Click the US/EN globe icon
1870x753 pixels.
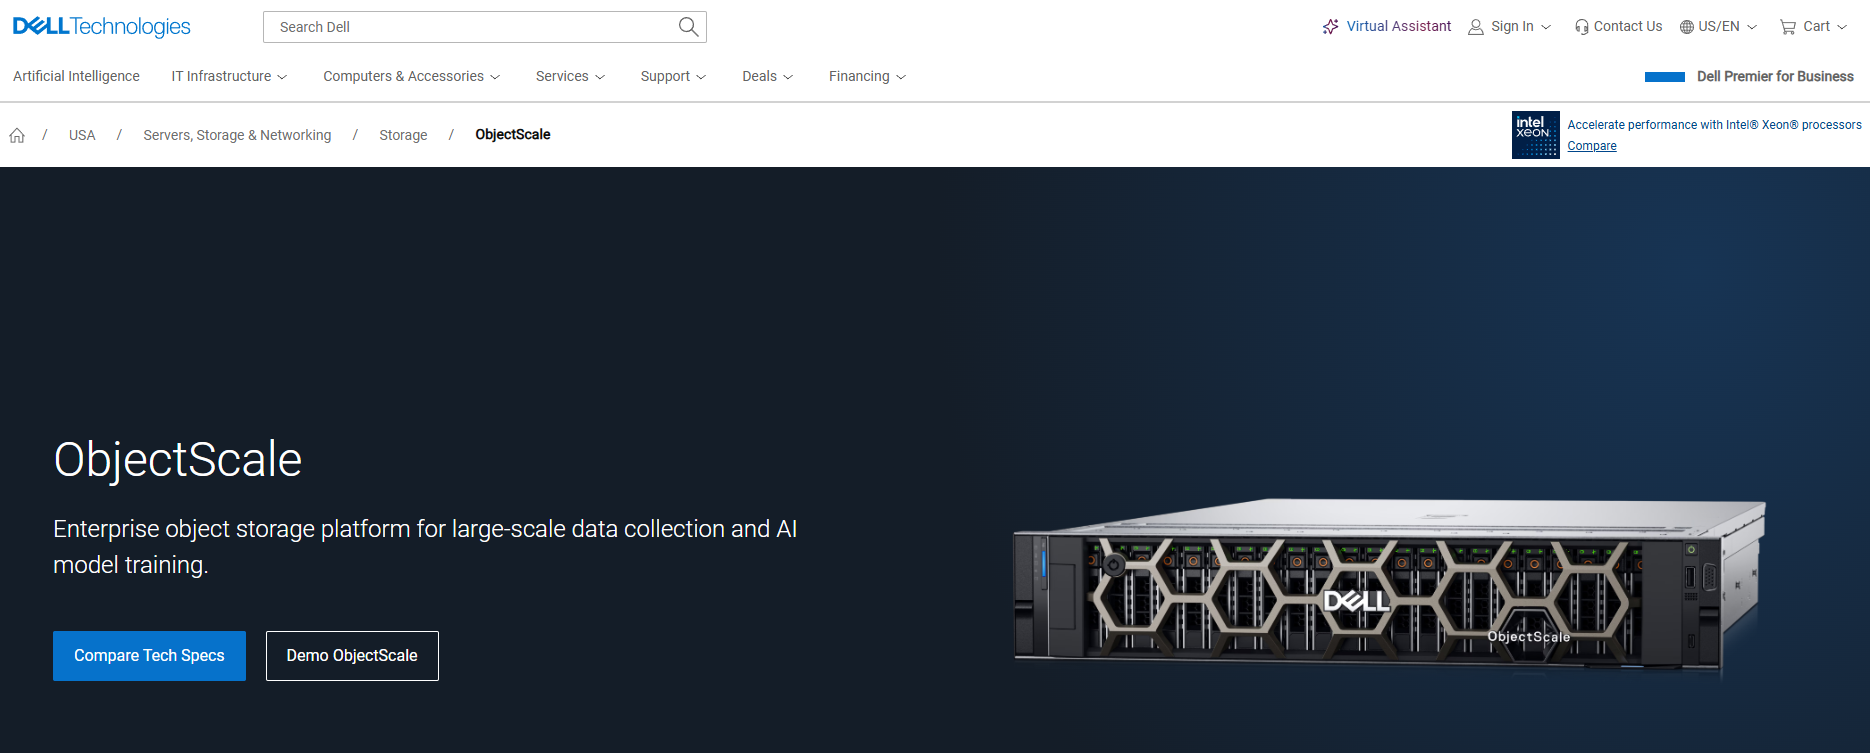[1686, 27]
